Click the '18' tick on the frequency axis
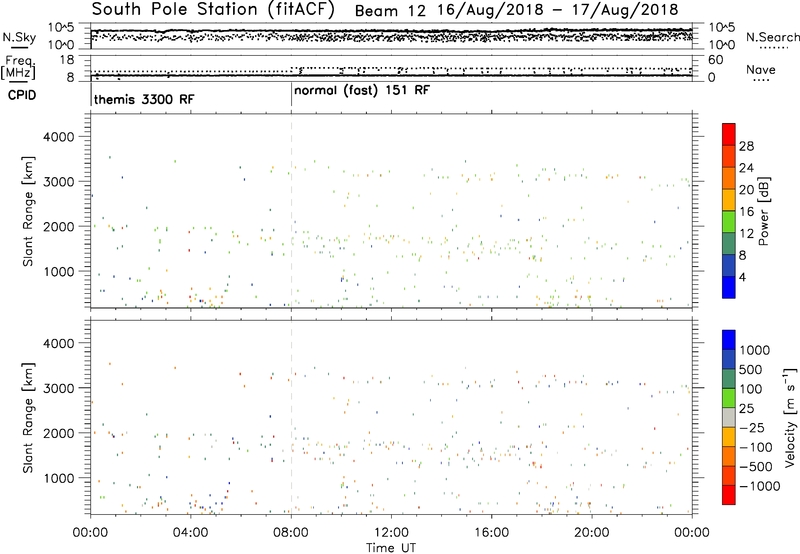This screenshot has height=554, width=800. tap(67, 60)
